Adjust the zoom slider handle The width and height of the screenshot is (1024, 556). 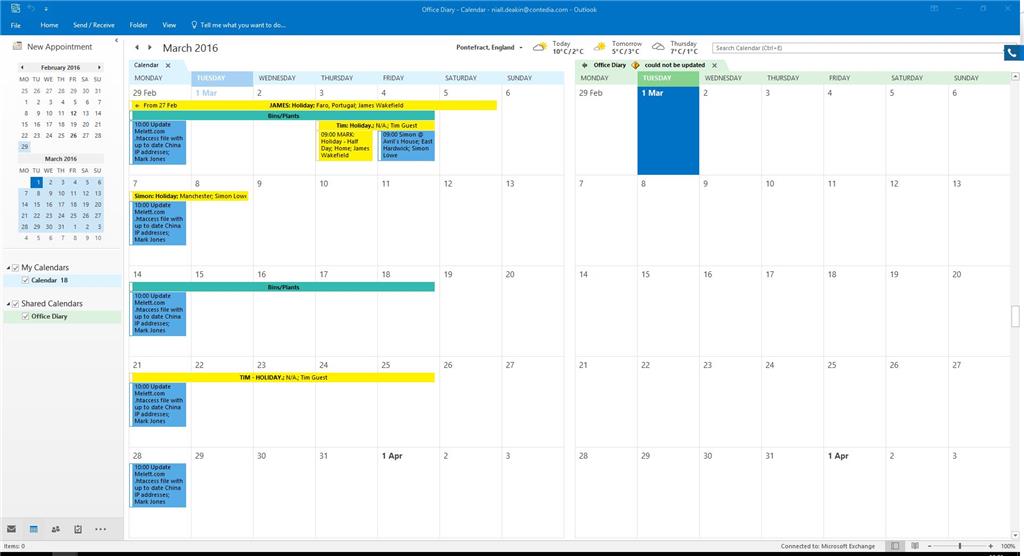point(959,546)
